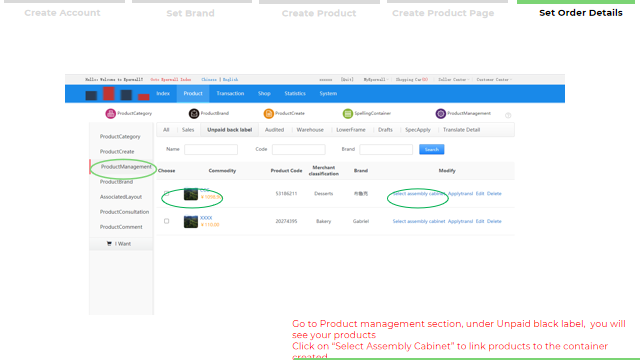Select the Unpaid back label tab

(229, 130)
